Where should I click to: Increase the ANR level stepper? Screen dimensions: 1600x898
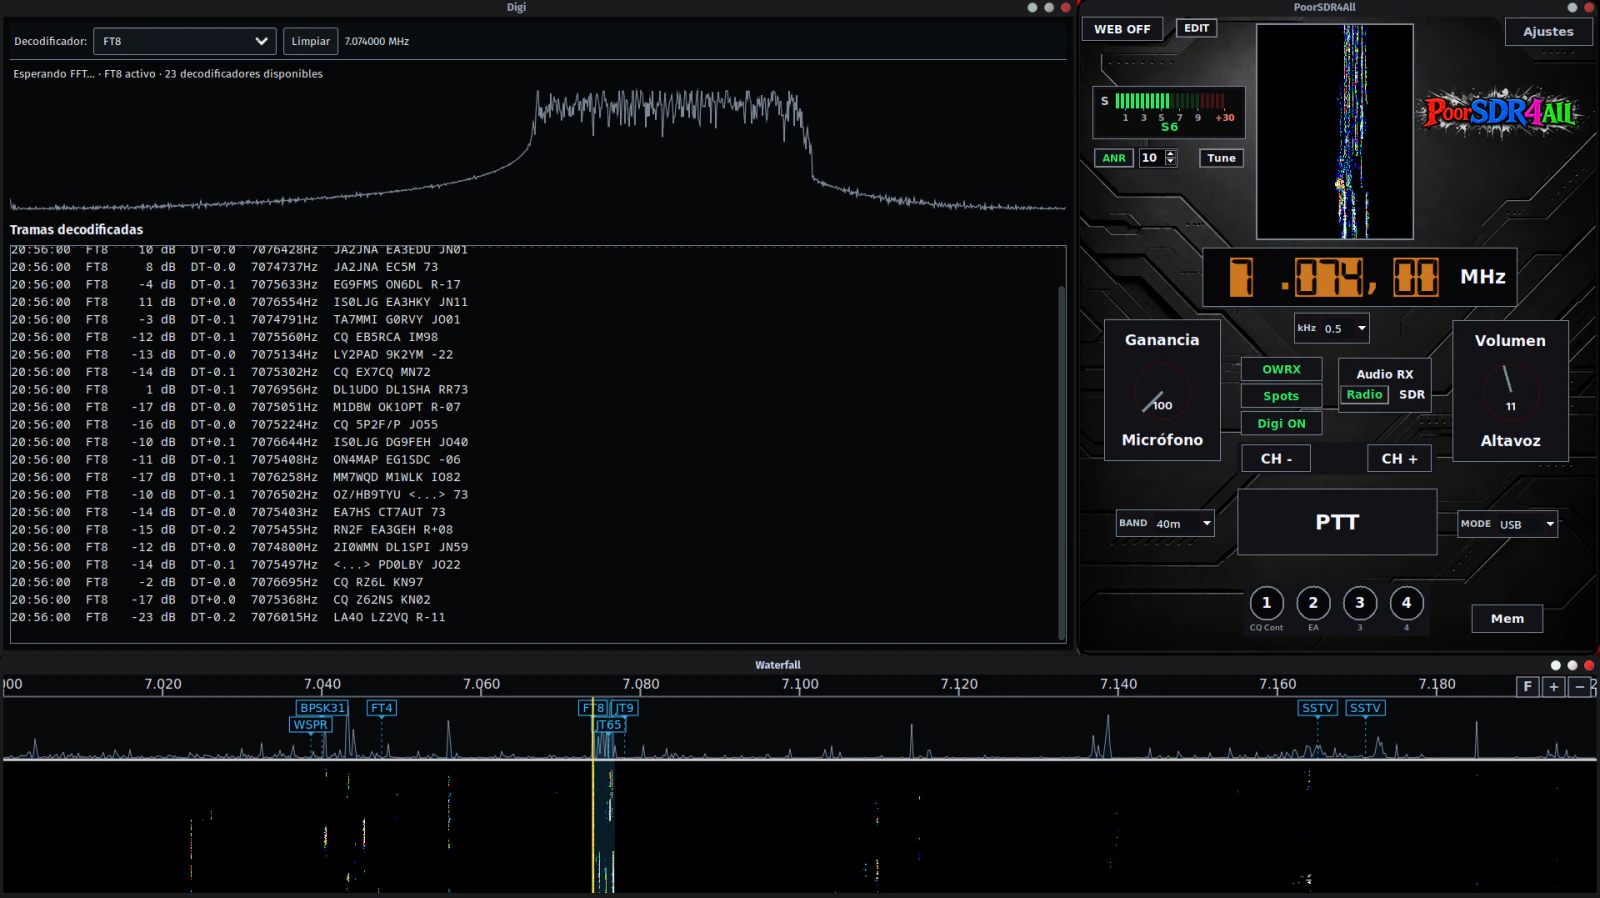point(1171,154)
